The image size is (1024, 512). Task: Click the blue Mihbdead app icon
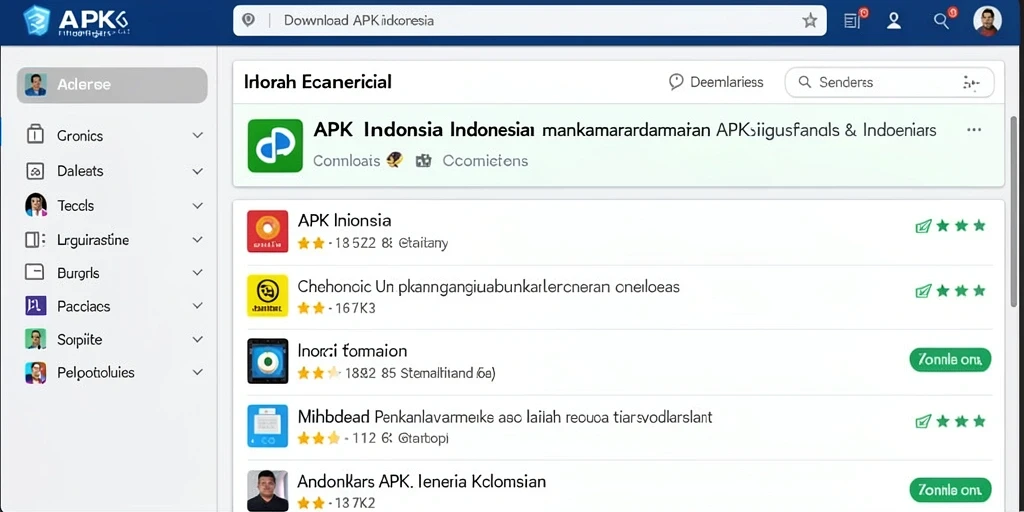[x=268, y=426]
